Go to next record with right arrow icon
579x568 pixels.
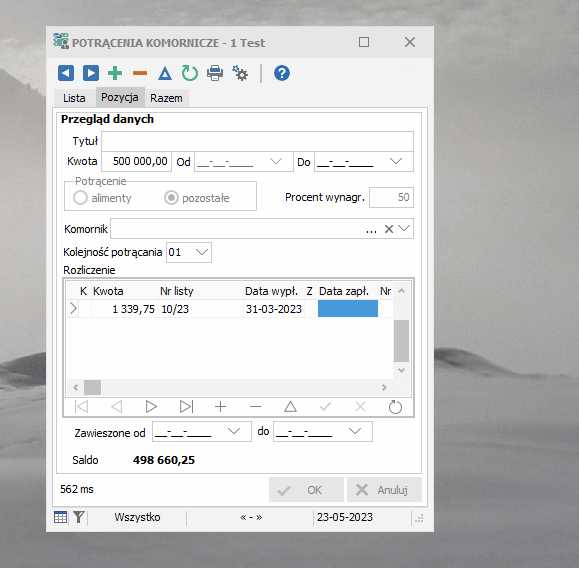pos(91,73)
